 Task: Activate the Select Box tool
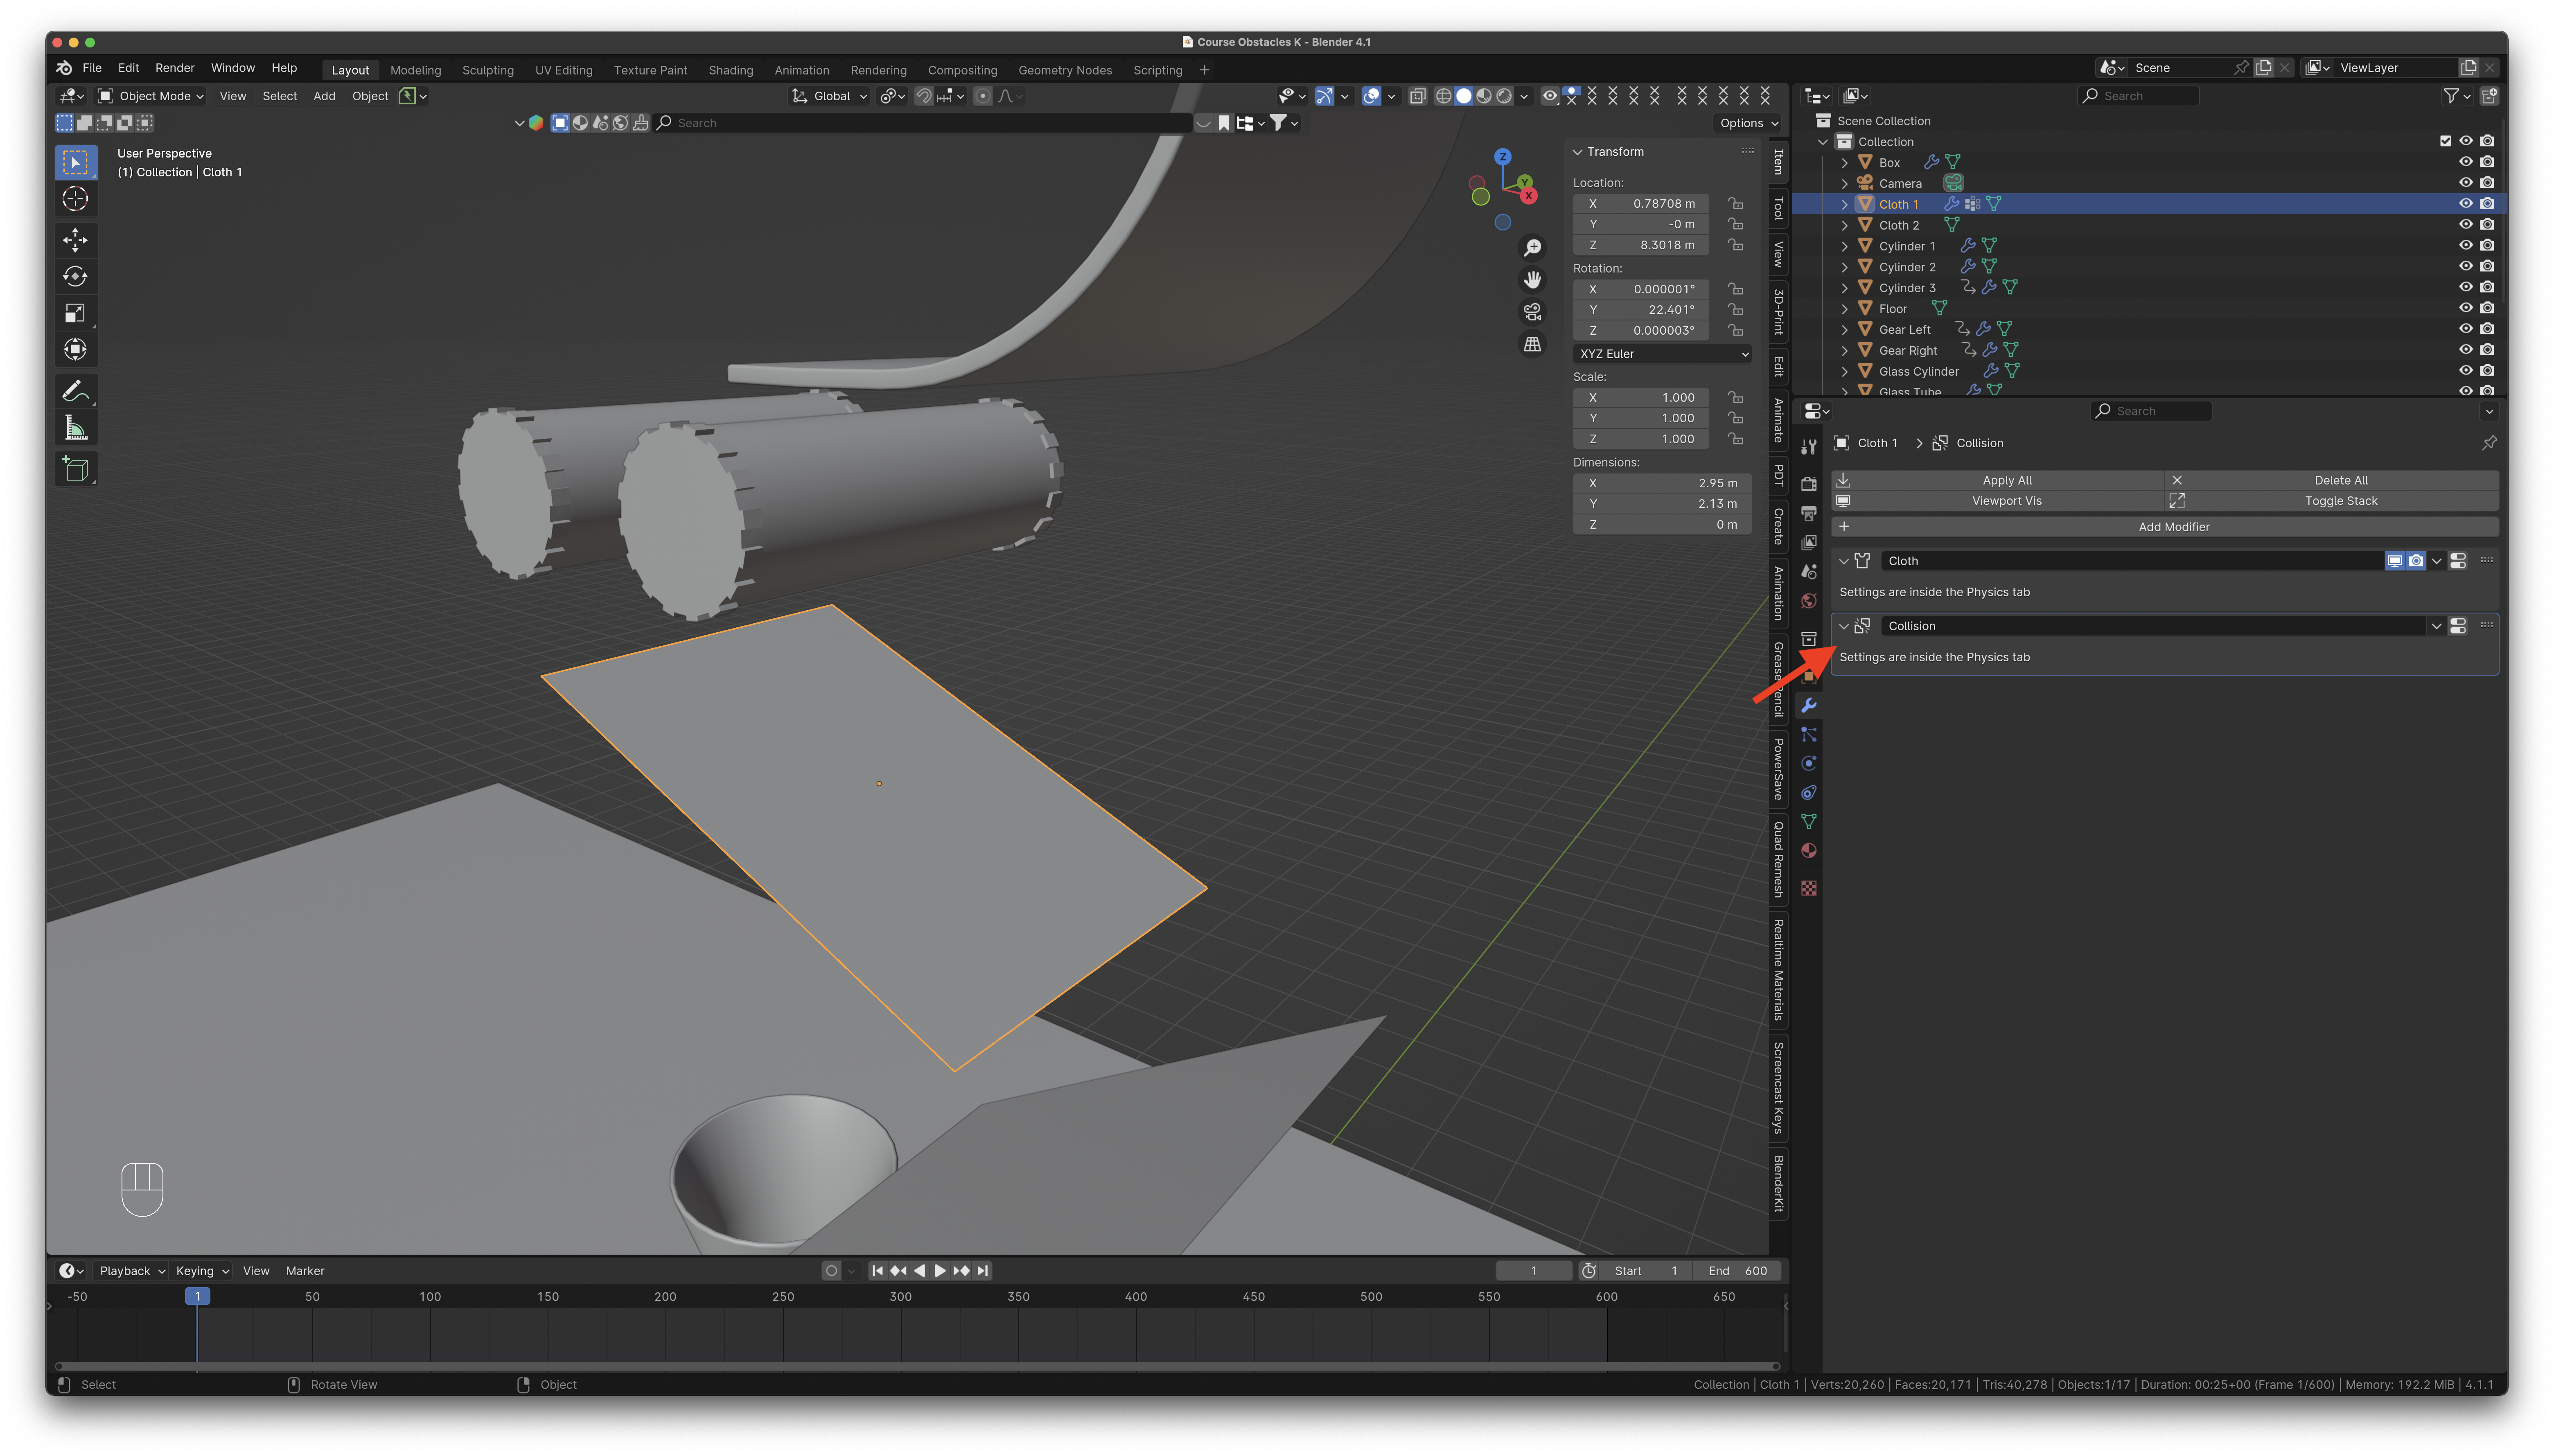pos(75,162)
